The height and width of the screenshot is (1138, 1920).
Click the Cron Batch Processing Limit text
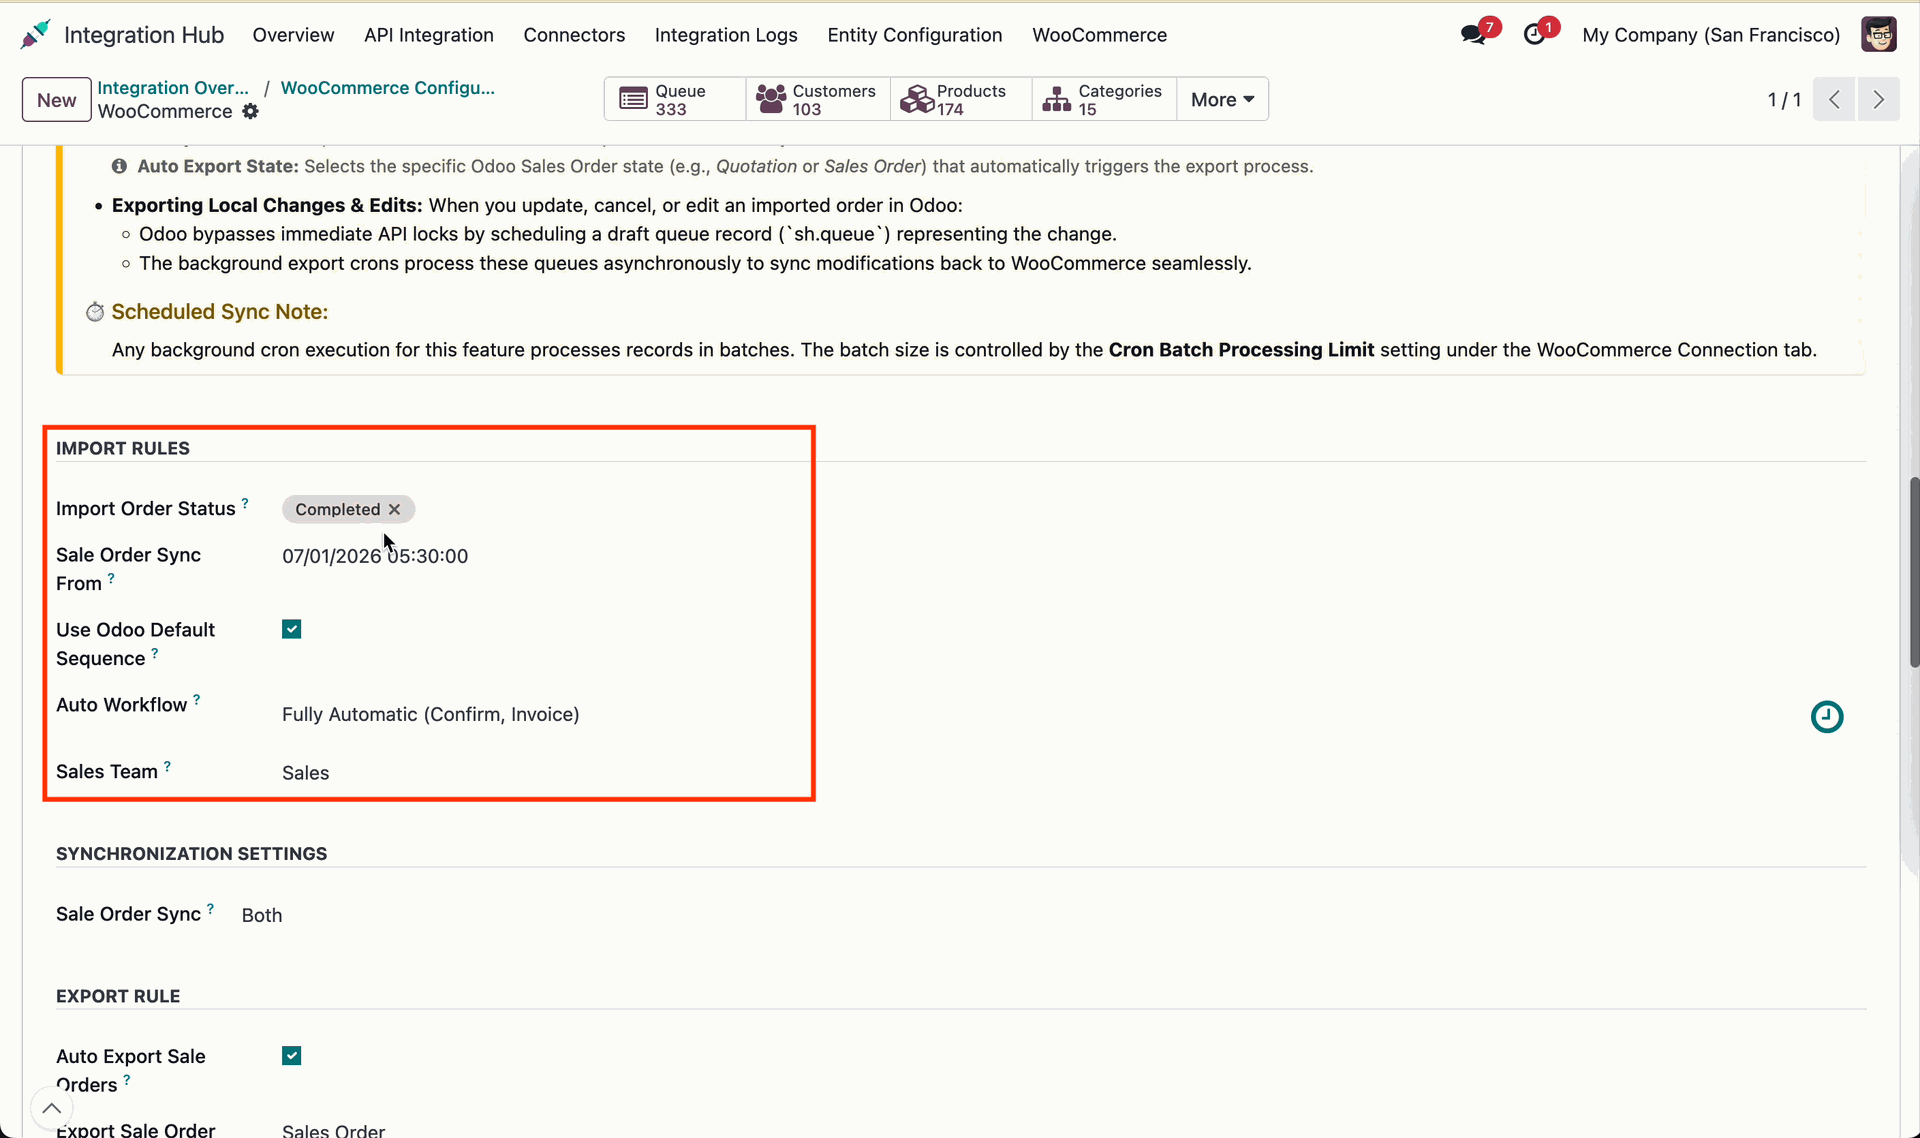click(x=1241, y=350)
